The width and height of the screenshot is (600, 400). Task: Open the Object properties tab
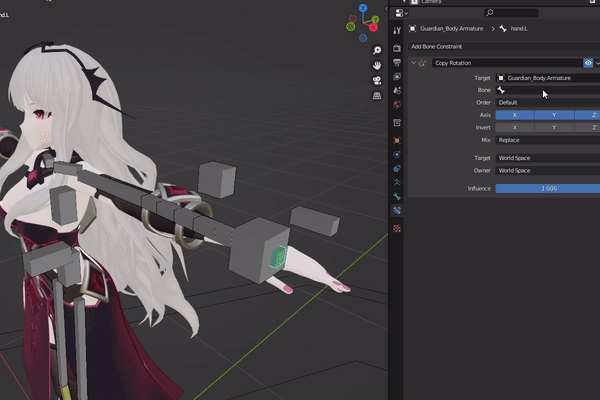tap(397, 140)
